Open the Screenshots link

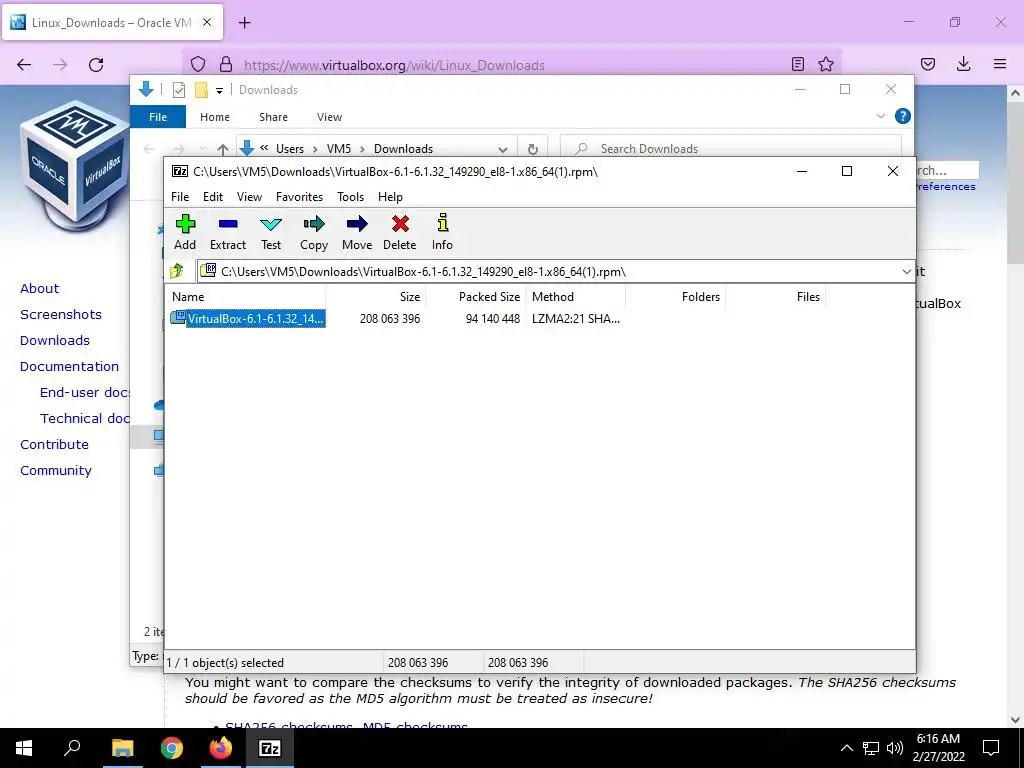(x=61, y=314)
